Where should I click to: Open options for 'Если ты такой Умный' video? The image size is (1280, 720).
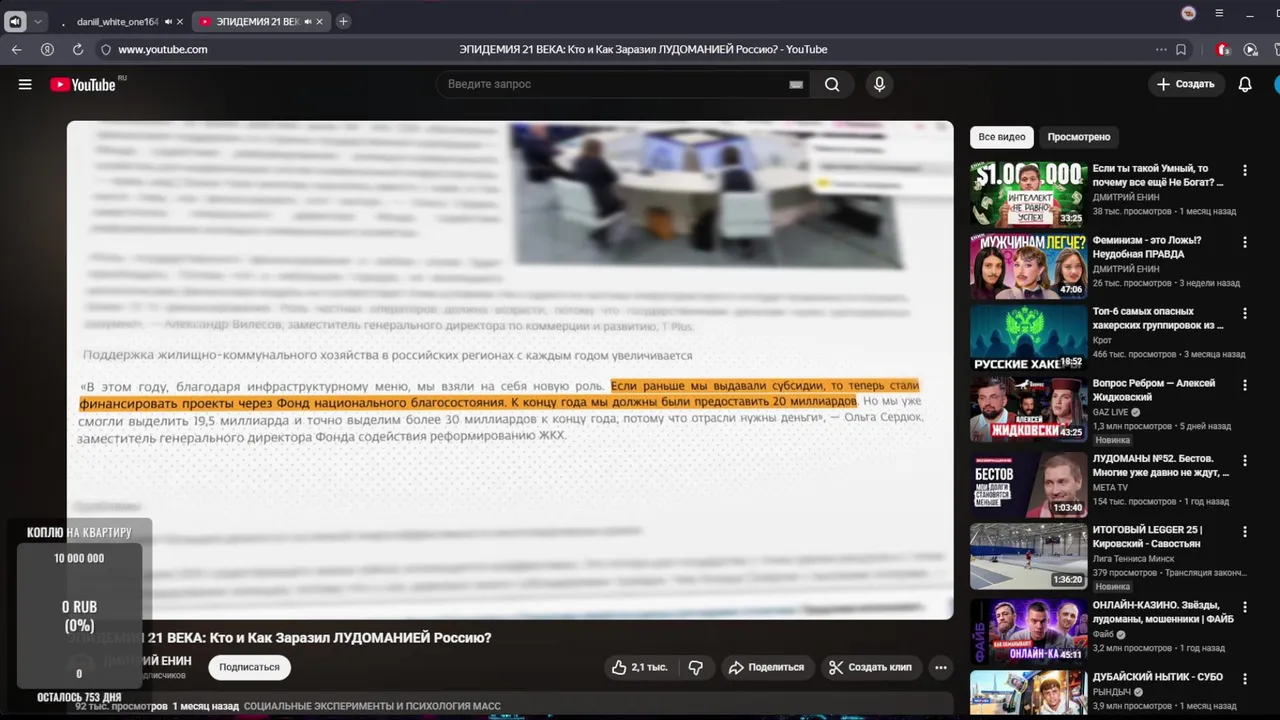(x=1245, y=171)
